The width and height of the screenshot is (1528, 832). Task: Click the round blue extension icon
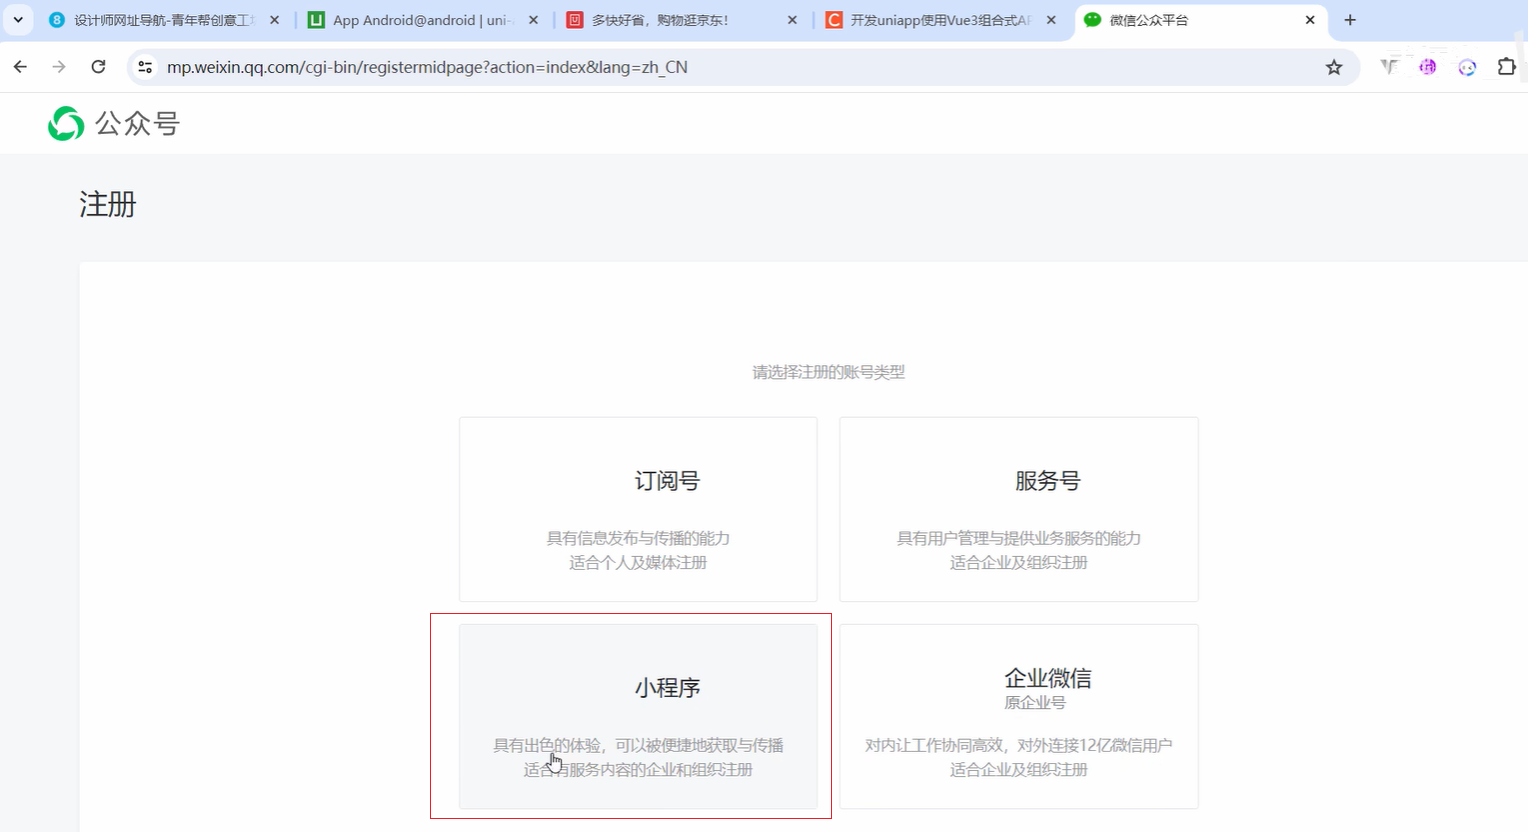click(1467, 67)
